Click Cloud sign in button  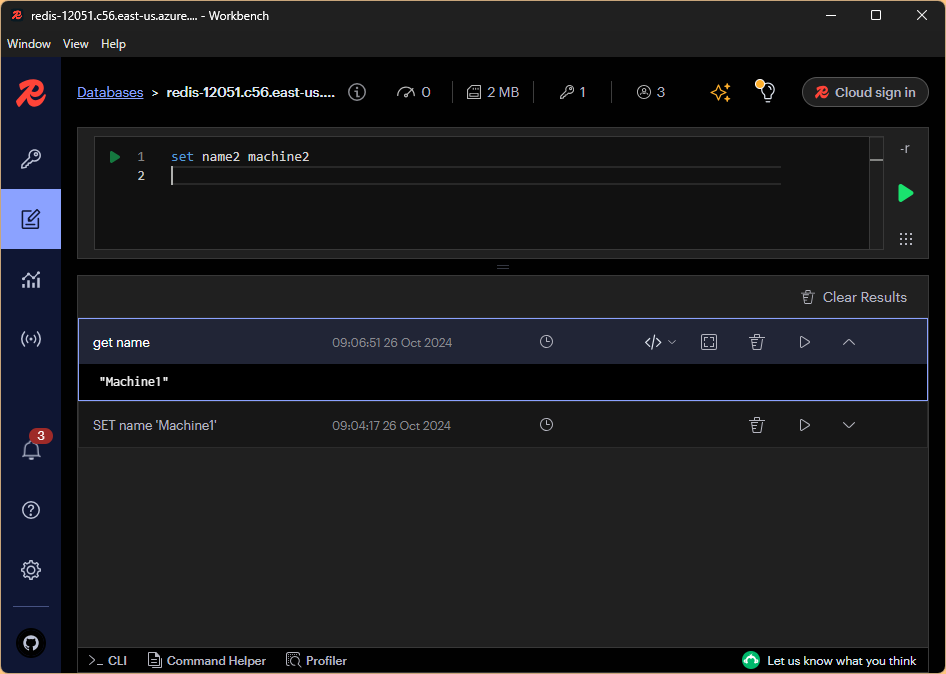(865, 92)
